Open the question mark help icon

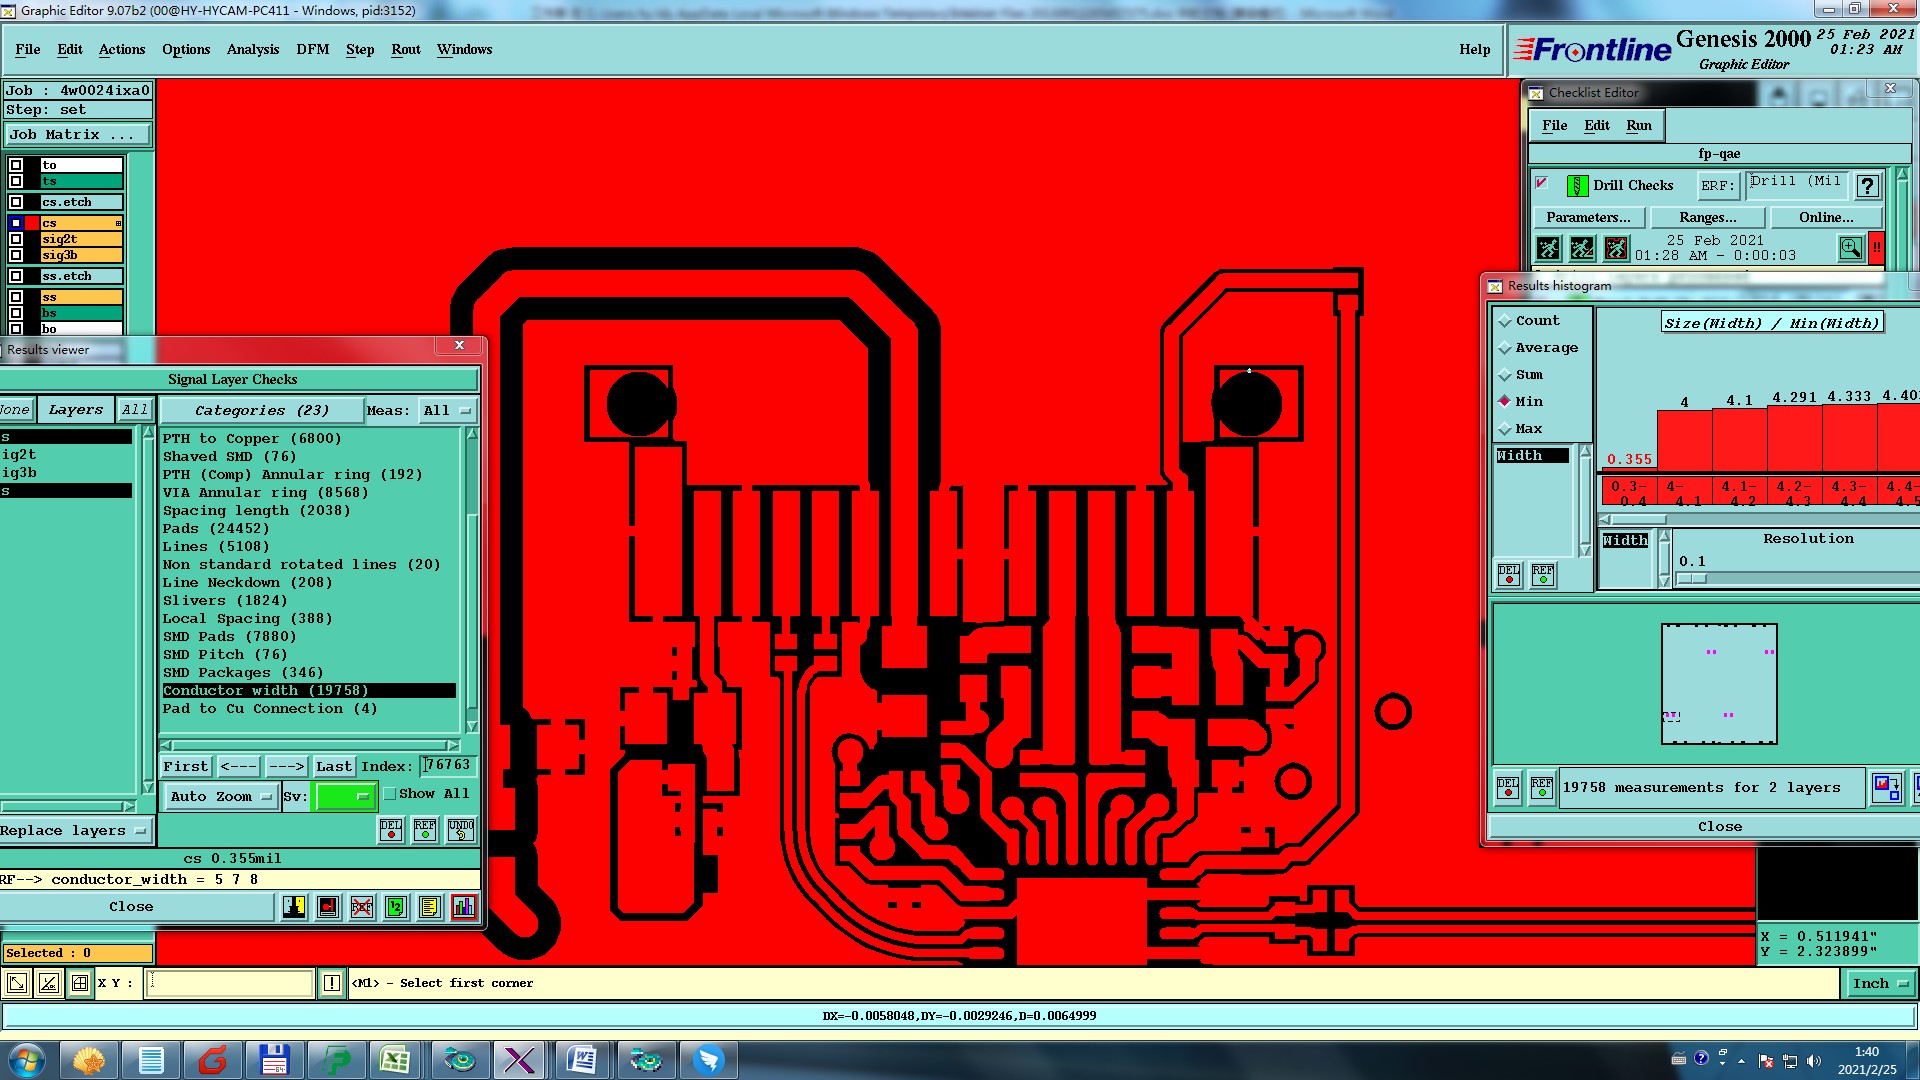pyautogui.click(x=1867, y=185)
